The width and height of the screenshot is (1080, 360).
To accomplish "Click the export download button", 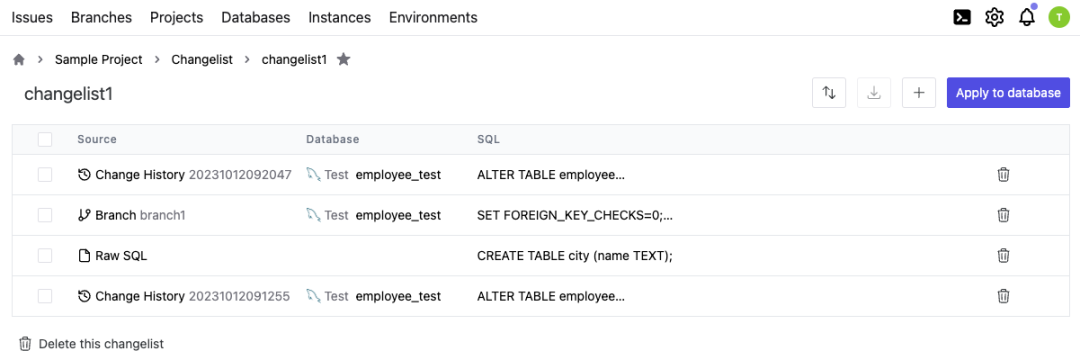I will point(874,93).
